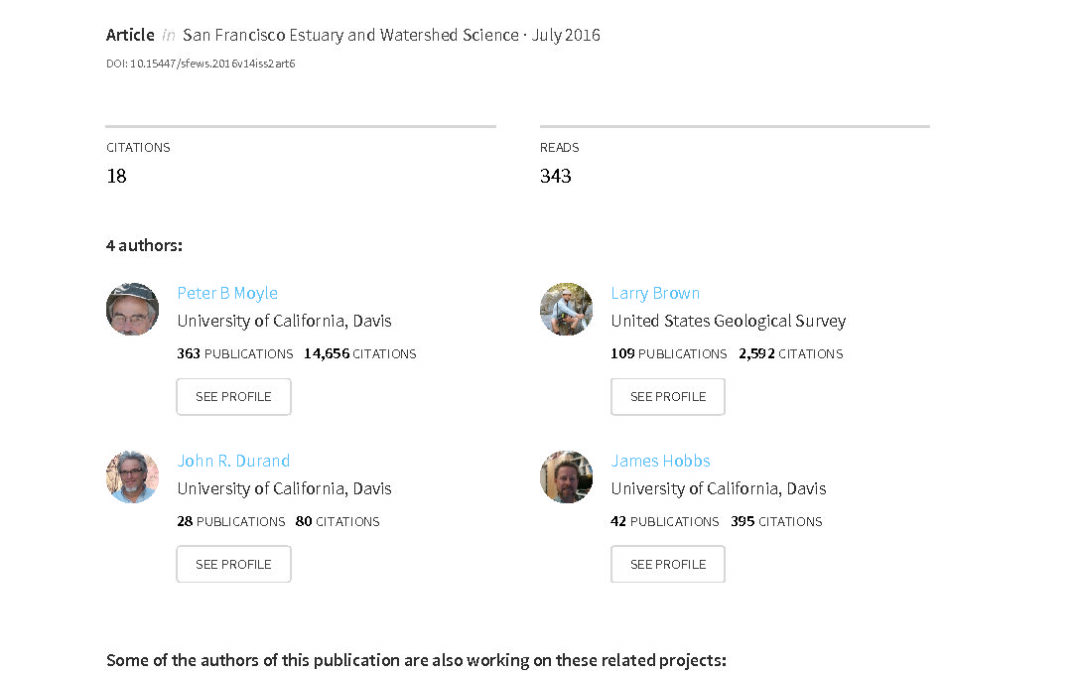Viewport: 1080px width, 675px height.
Task: Open James Hobbs author name link
Action: [x=661, y=461]
